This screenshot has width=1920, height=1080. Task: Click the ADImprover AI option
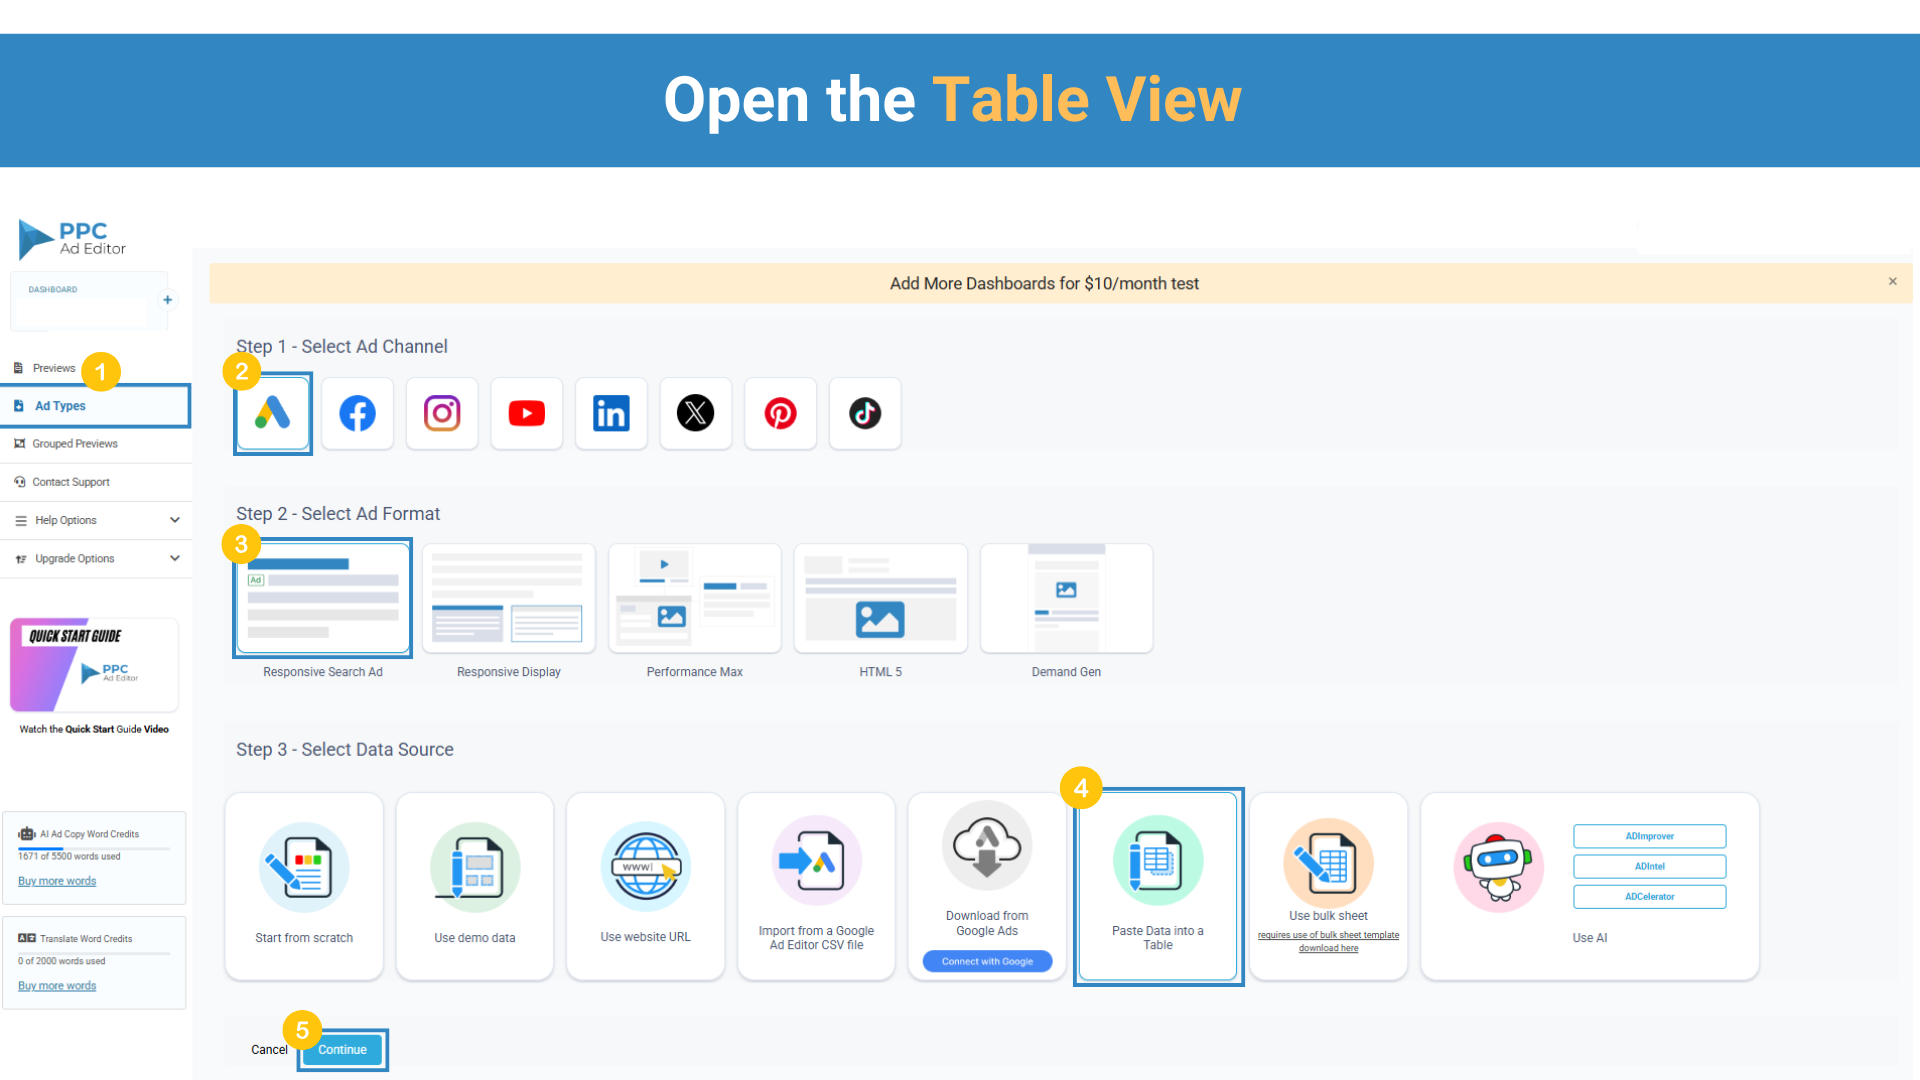click(x=1649, y=836)
